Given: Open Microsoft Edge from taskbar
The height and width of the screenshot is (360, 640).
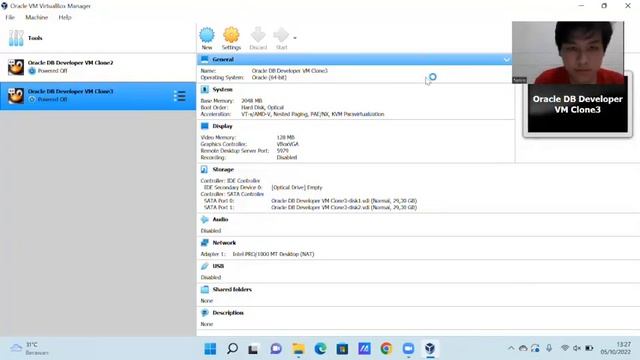Looking at the screenshot, I should [x=320, y=349].
